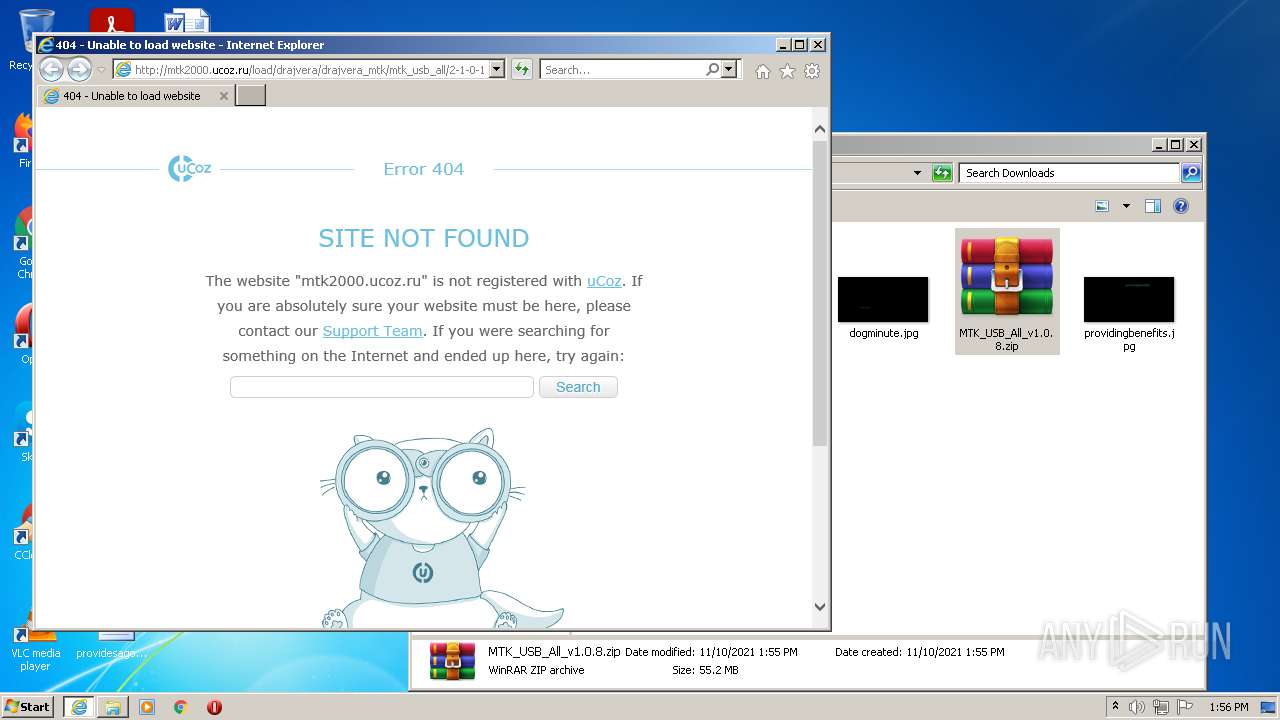Click the Internet Explorer address bar URL
The height and width of the screenshot is (720, 1280).
[309, 70]
